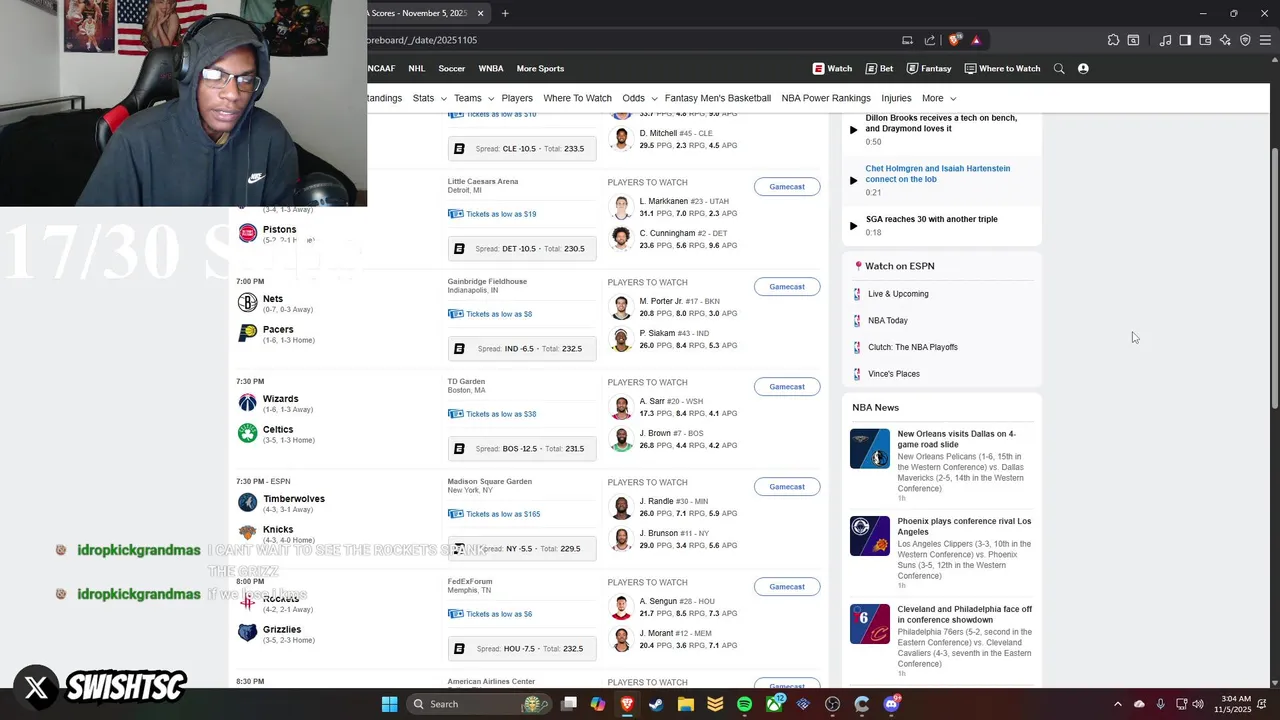Open the Brave Wallet icon

[x=1205, y=40]
